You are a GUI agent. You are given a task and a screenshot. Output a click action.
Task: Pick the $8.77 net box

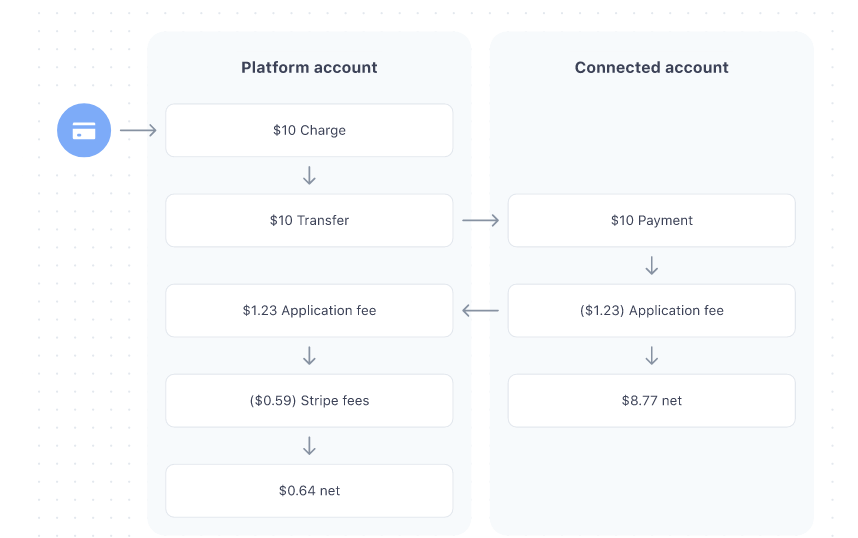coord(652,401)
